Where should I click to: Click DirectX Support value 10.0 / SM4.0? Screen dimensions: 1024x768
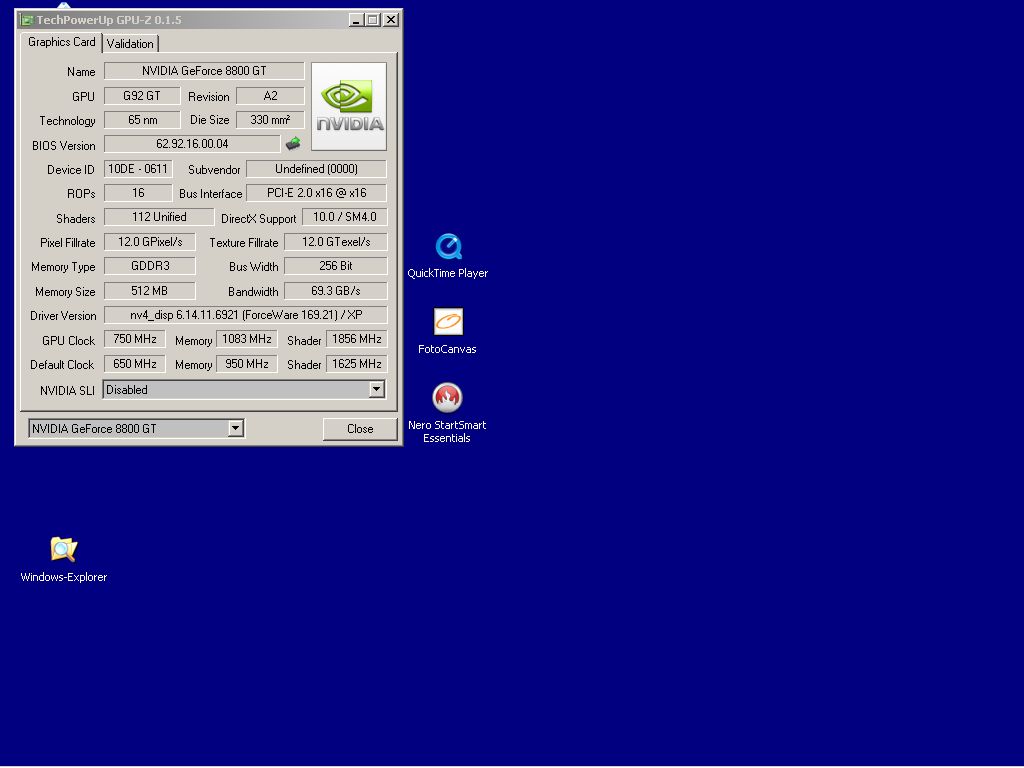(344, 217)
